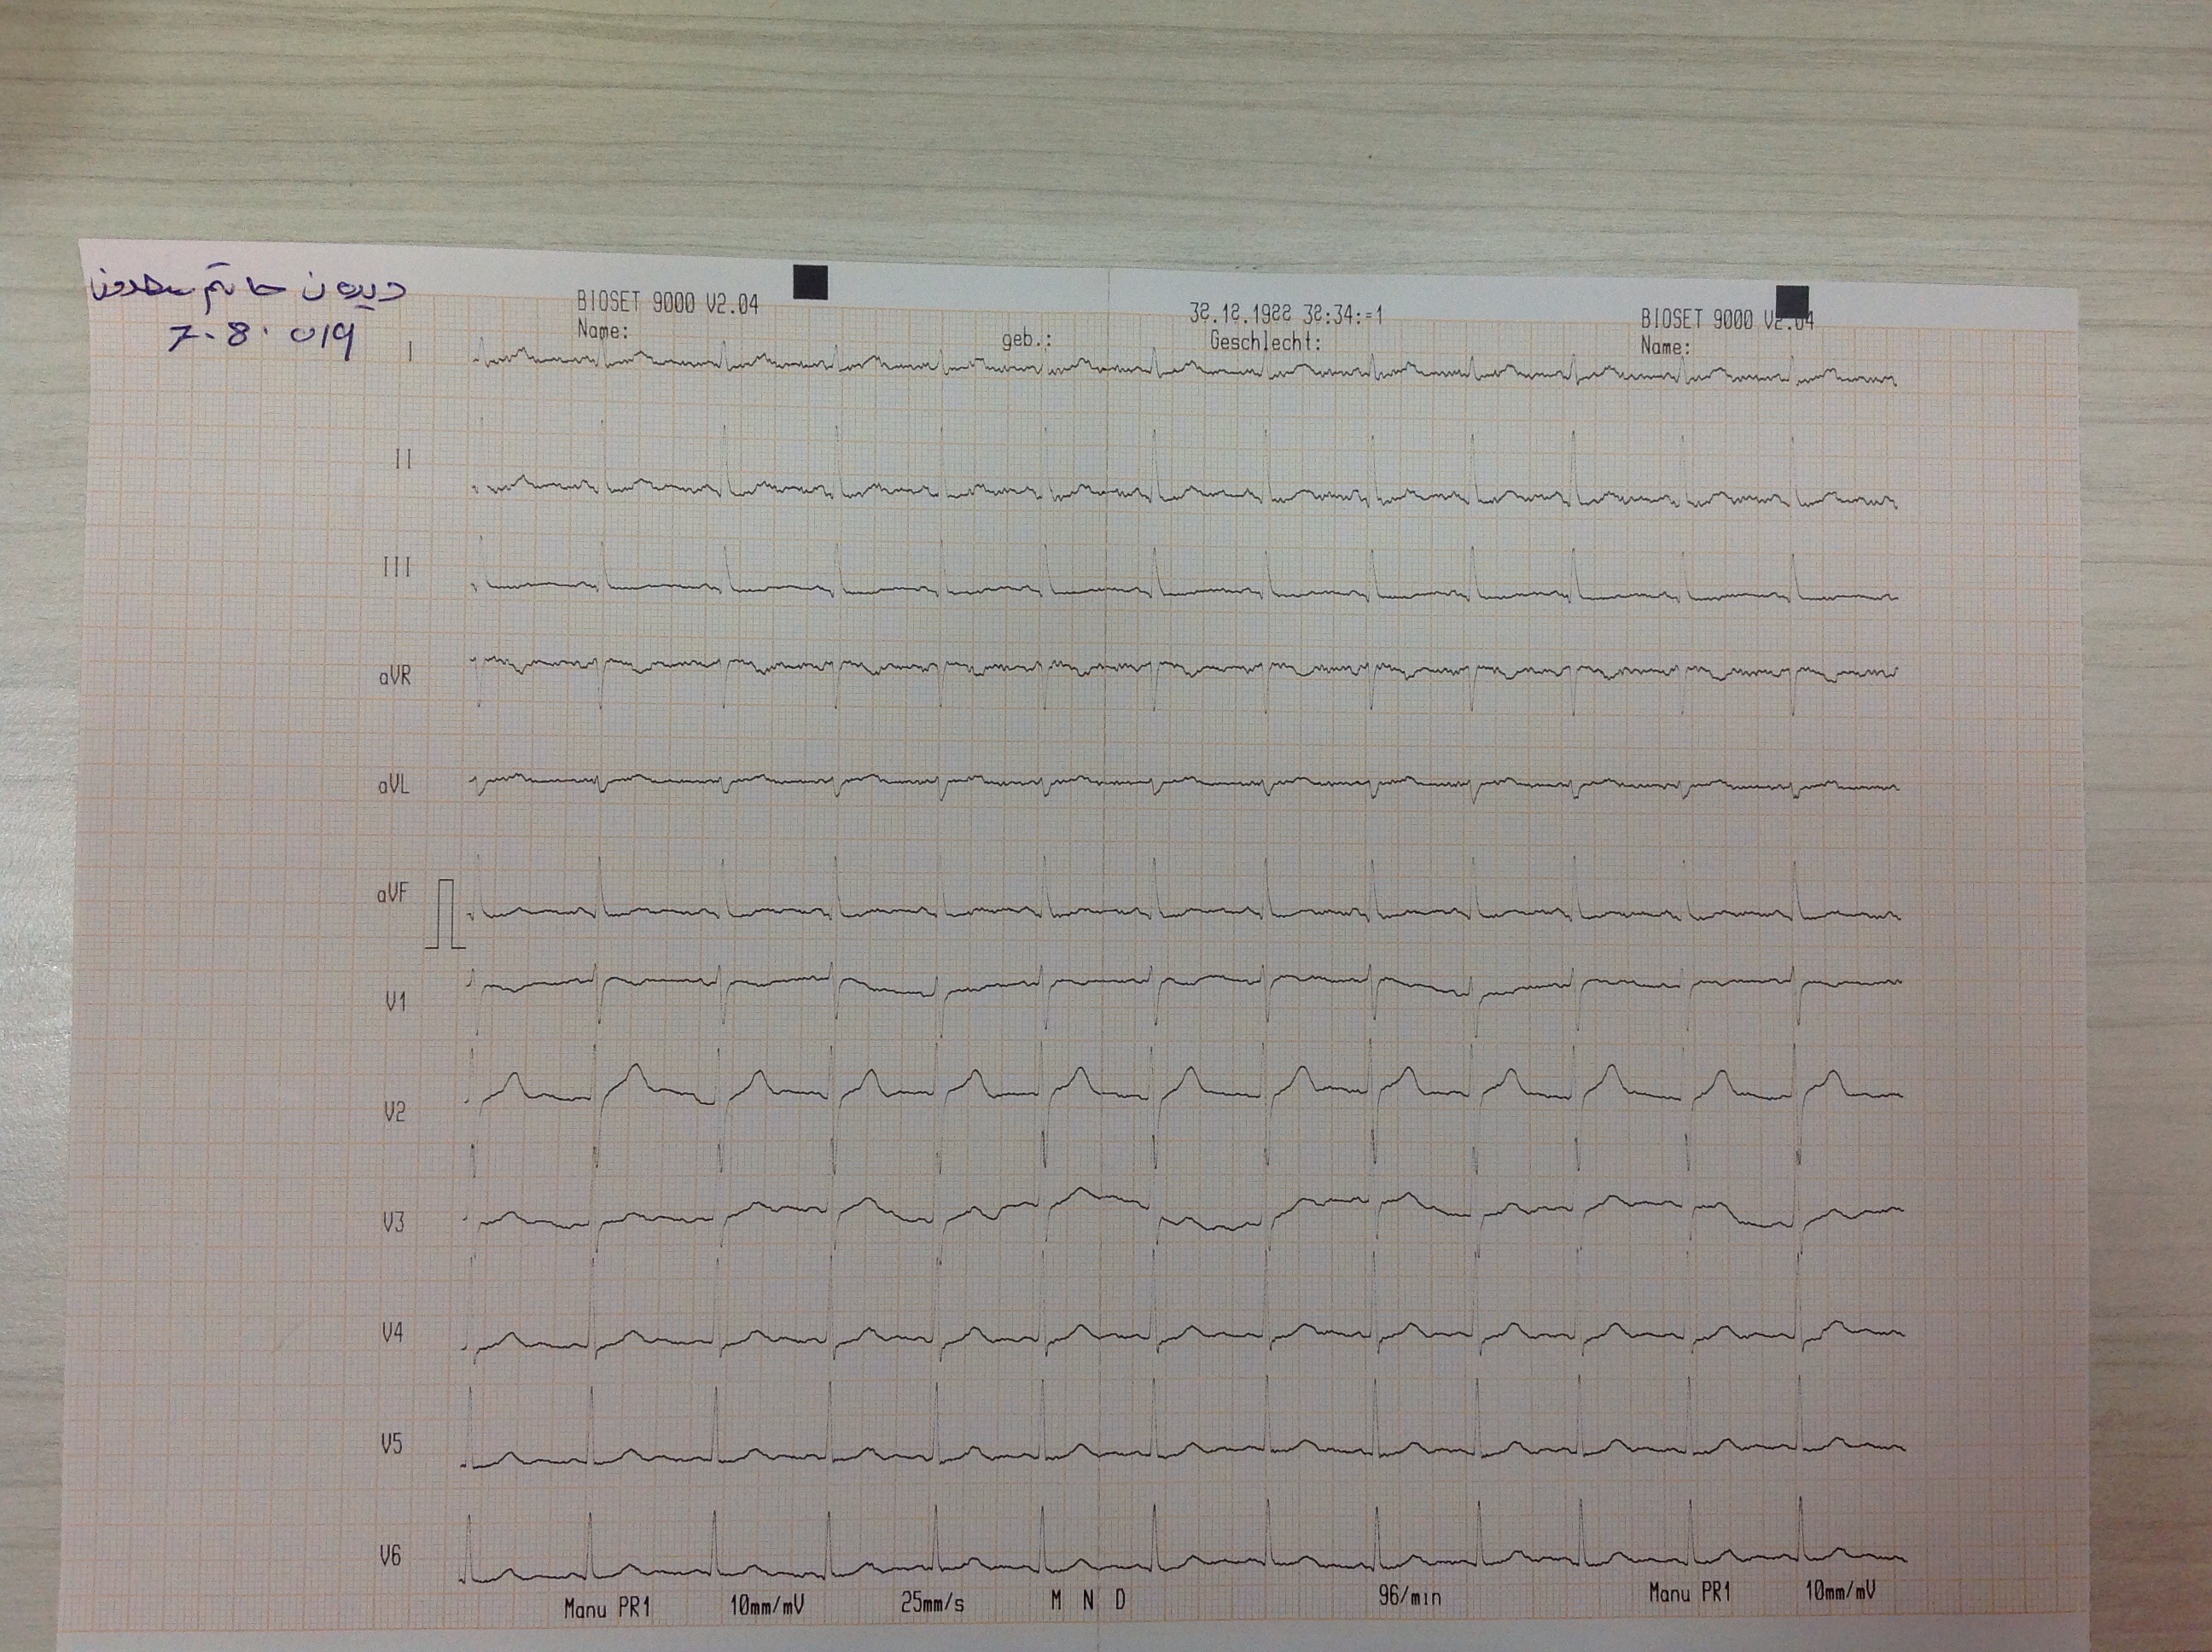
Task: Click the calibration pulse symbol near aVF
Action: [x=445, y=914]
